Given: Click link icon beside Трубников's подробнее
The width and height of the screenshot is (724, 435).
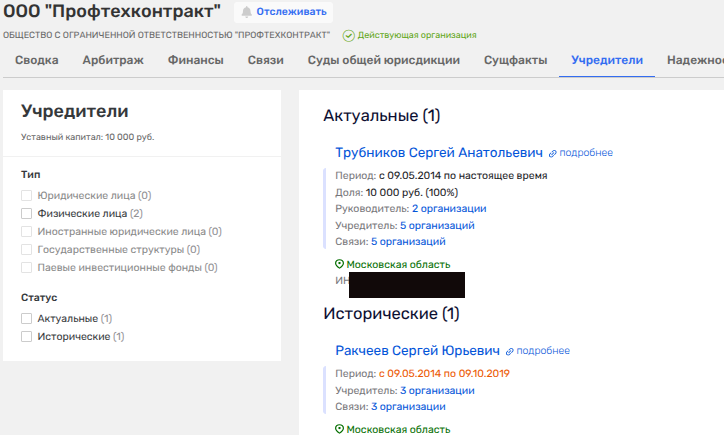Looking at the screenshot, I should pos(552,153).
